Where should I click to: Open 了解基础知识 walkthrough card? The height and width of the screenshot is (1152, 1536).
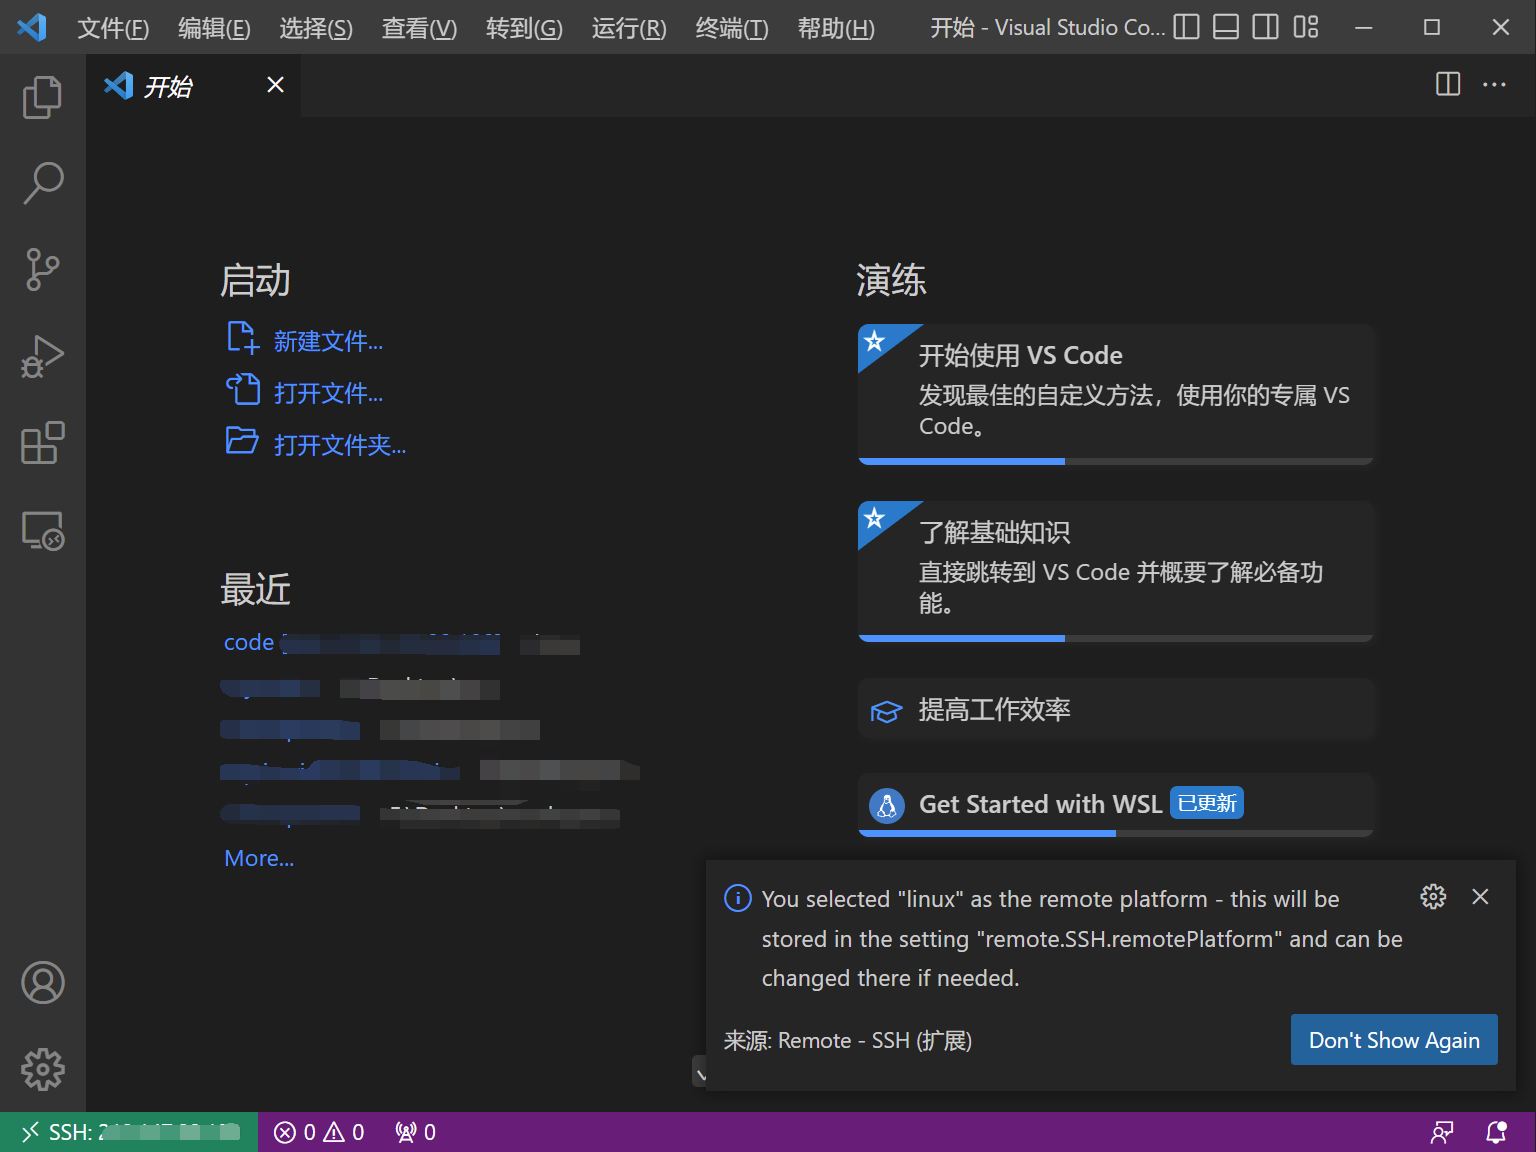(x=1116, y=571)
